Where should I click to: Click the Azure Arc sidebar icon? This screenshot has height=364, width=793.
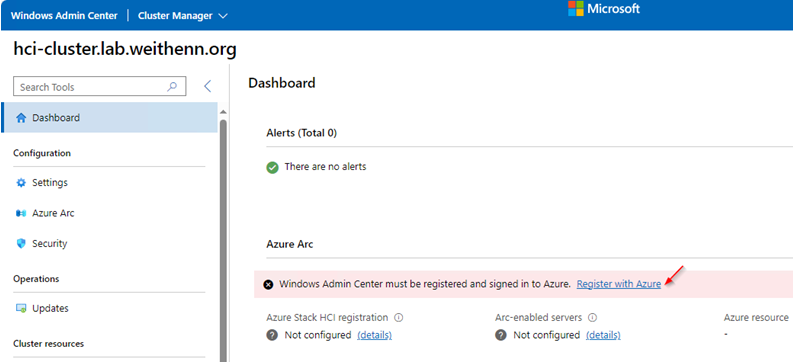pos(21,213)
